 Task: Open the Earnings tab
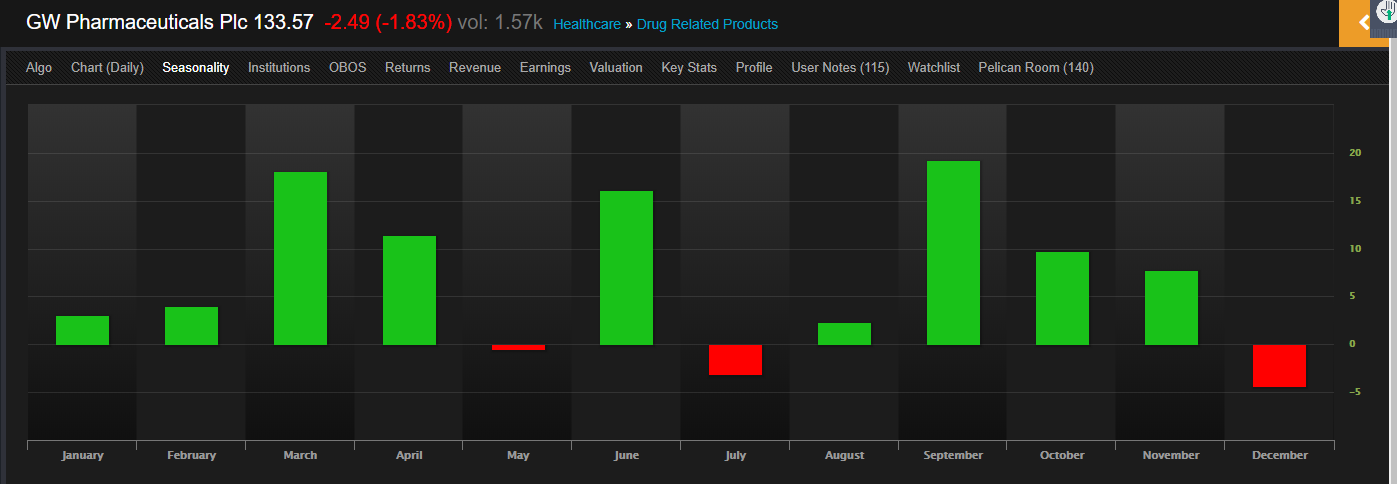545,68
